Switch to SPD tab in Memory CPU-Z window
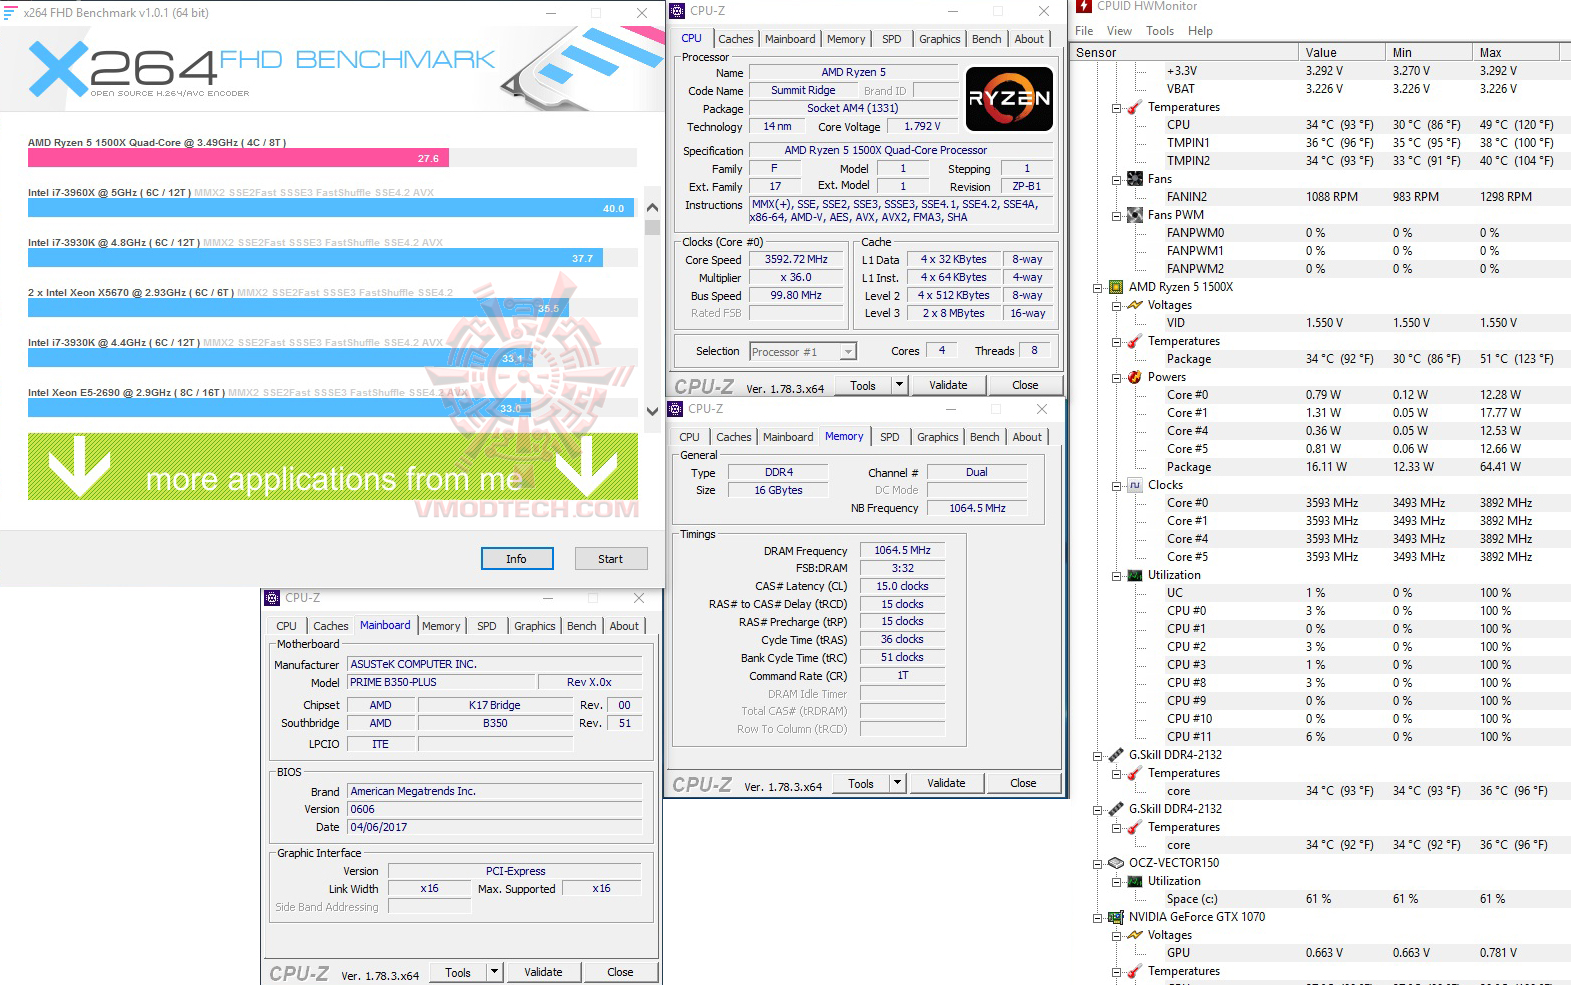This screenshot has height=985, width=1571. click(x=890, y=437)
